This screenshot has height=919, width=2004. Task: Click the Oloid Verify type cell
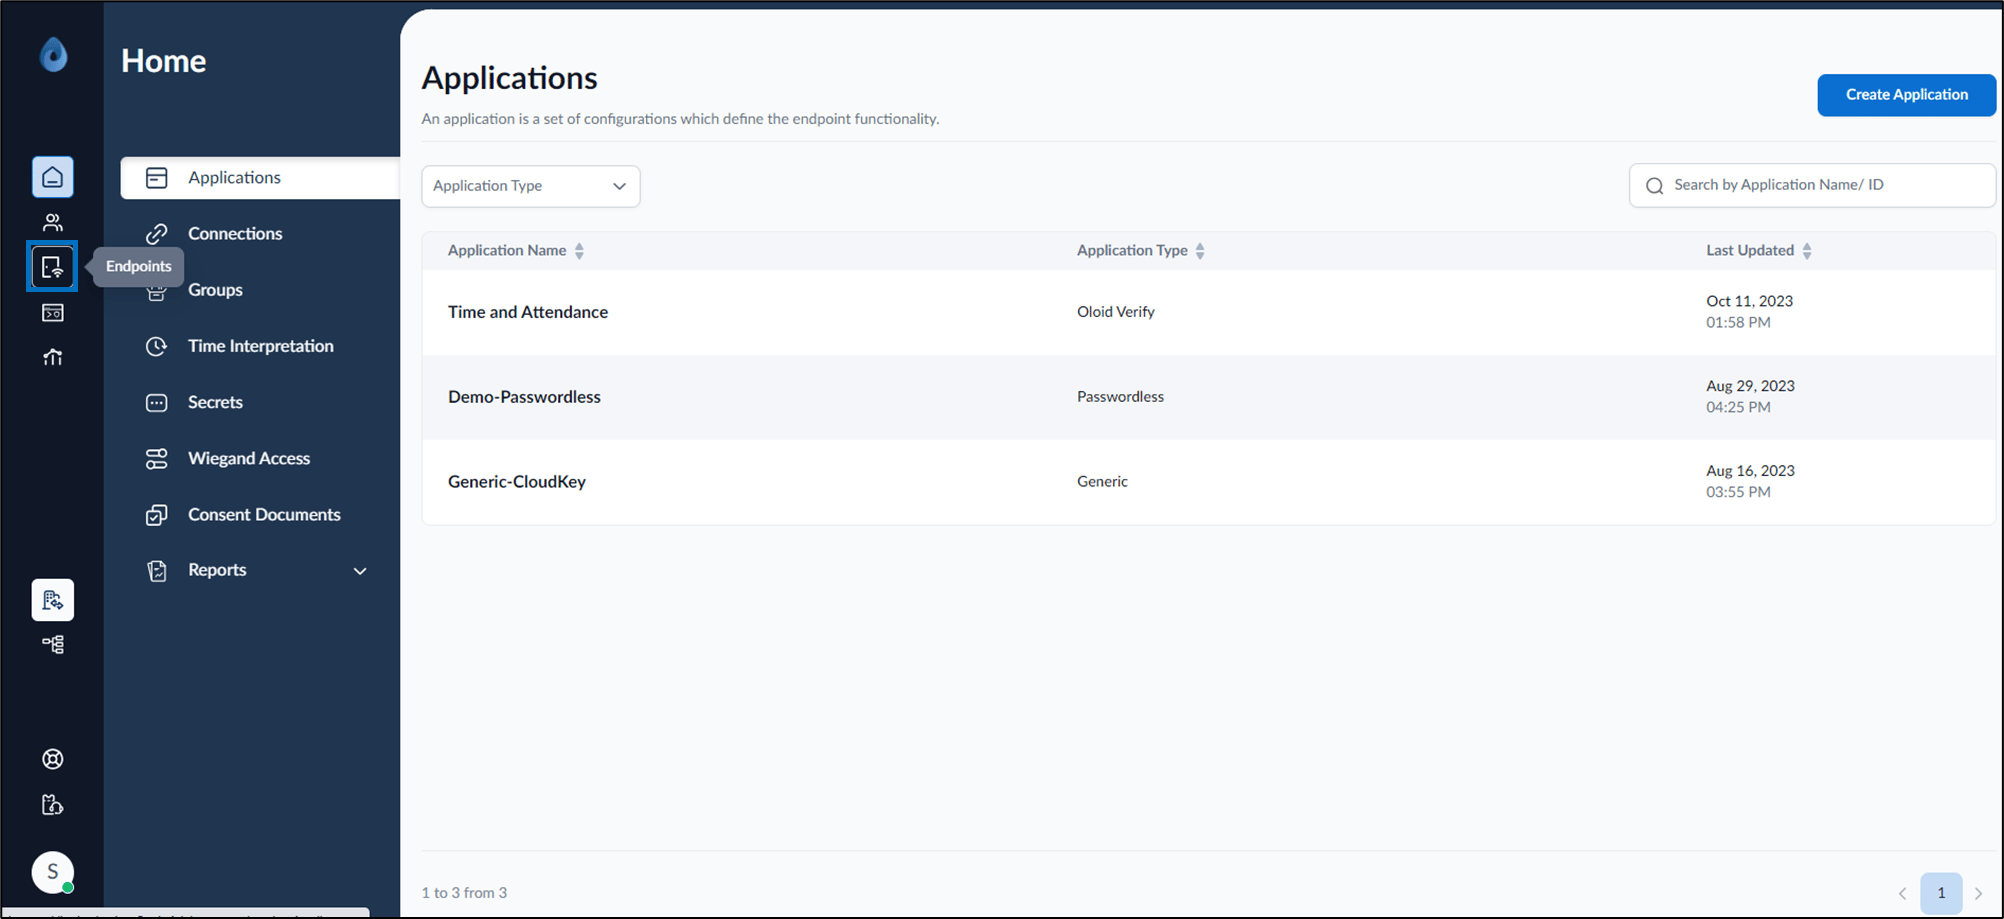click(x=1116, y=312)
